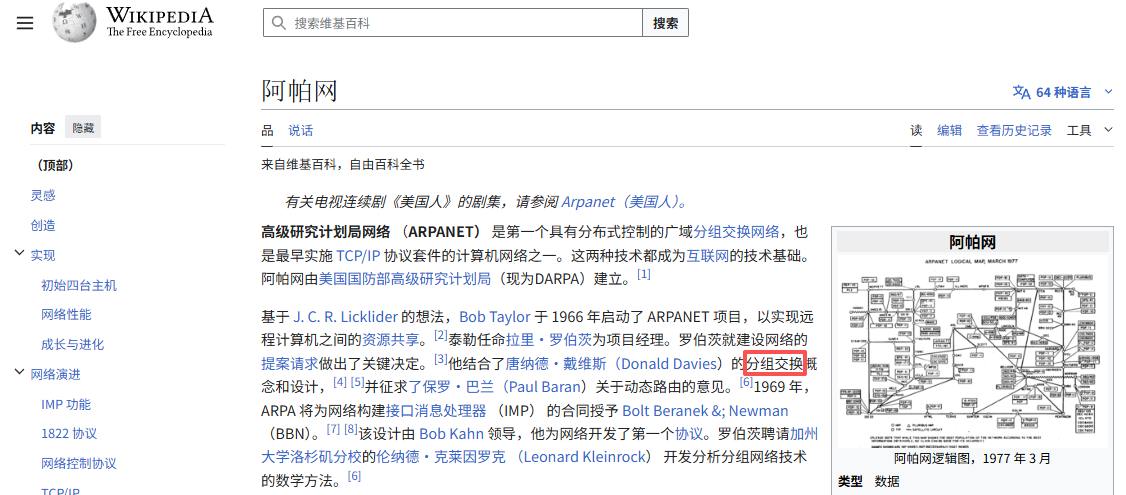Screen dimensions: 1126x495
Task: Open the Bob Kahn link
Action: 451,435
